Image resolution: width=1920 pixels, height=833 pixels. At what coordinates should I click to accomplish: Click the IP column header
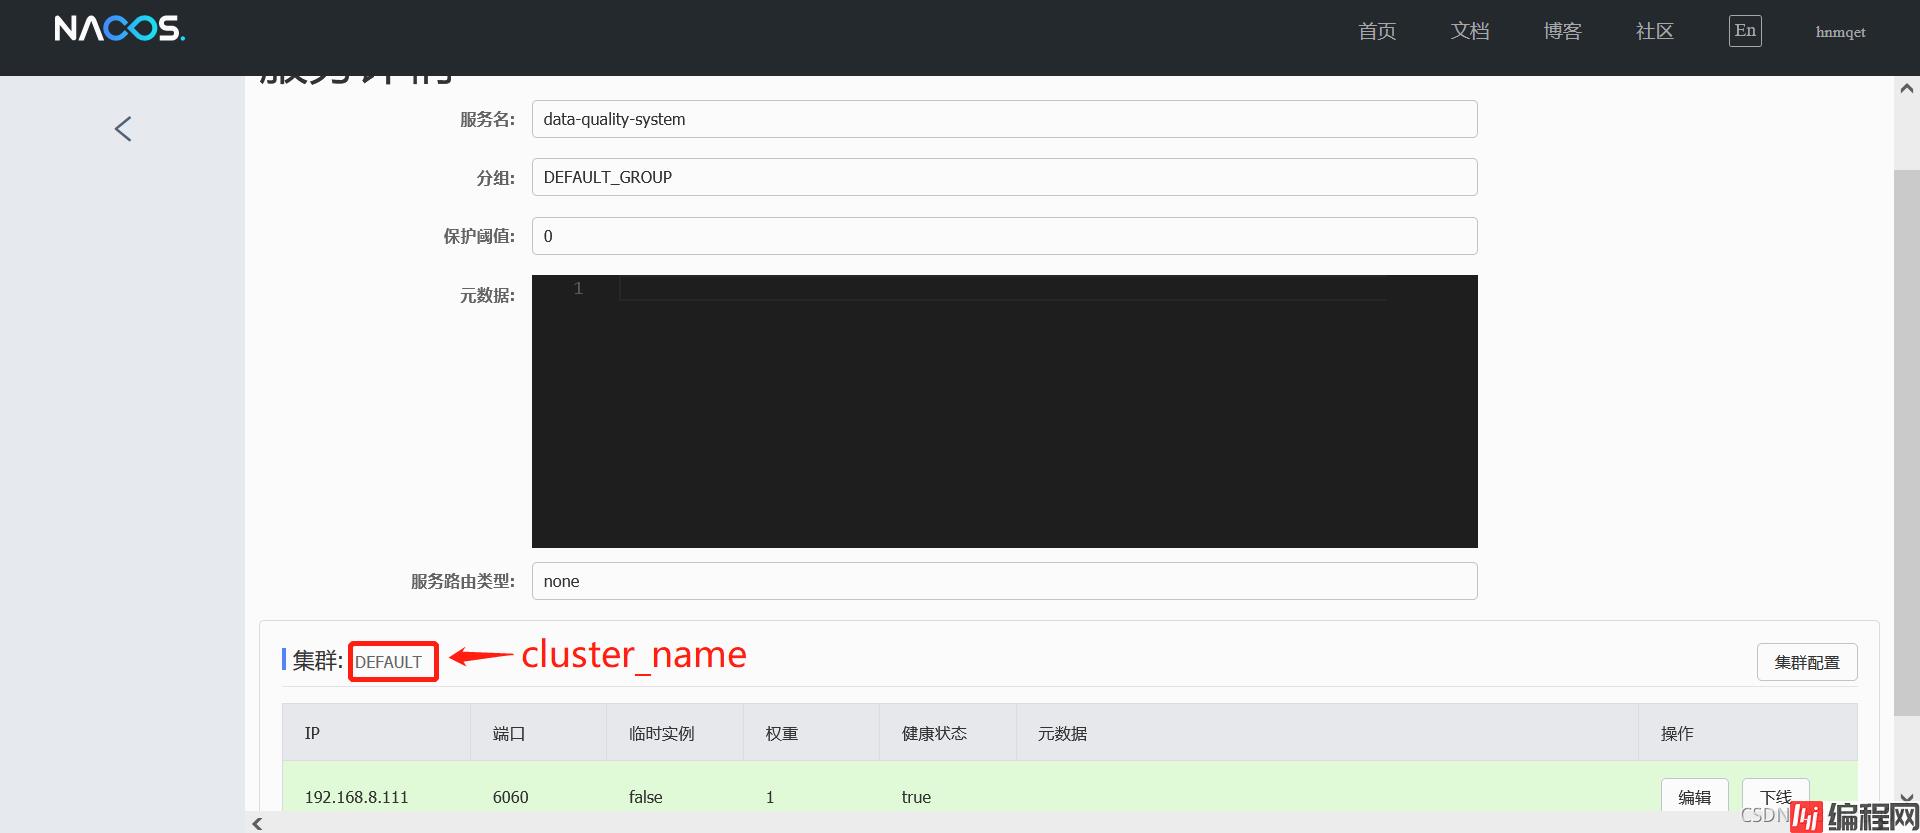tap(312, 733)
